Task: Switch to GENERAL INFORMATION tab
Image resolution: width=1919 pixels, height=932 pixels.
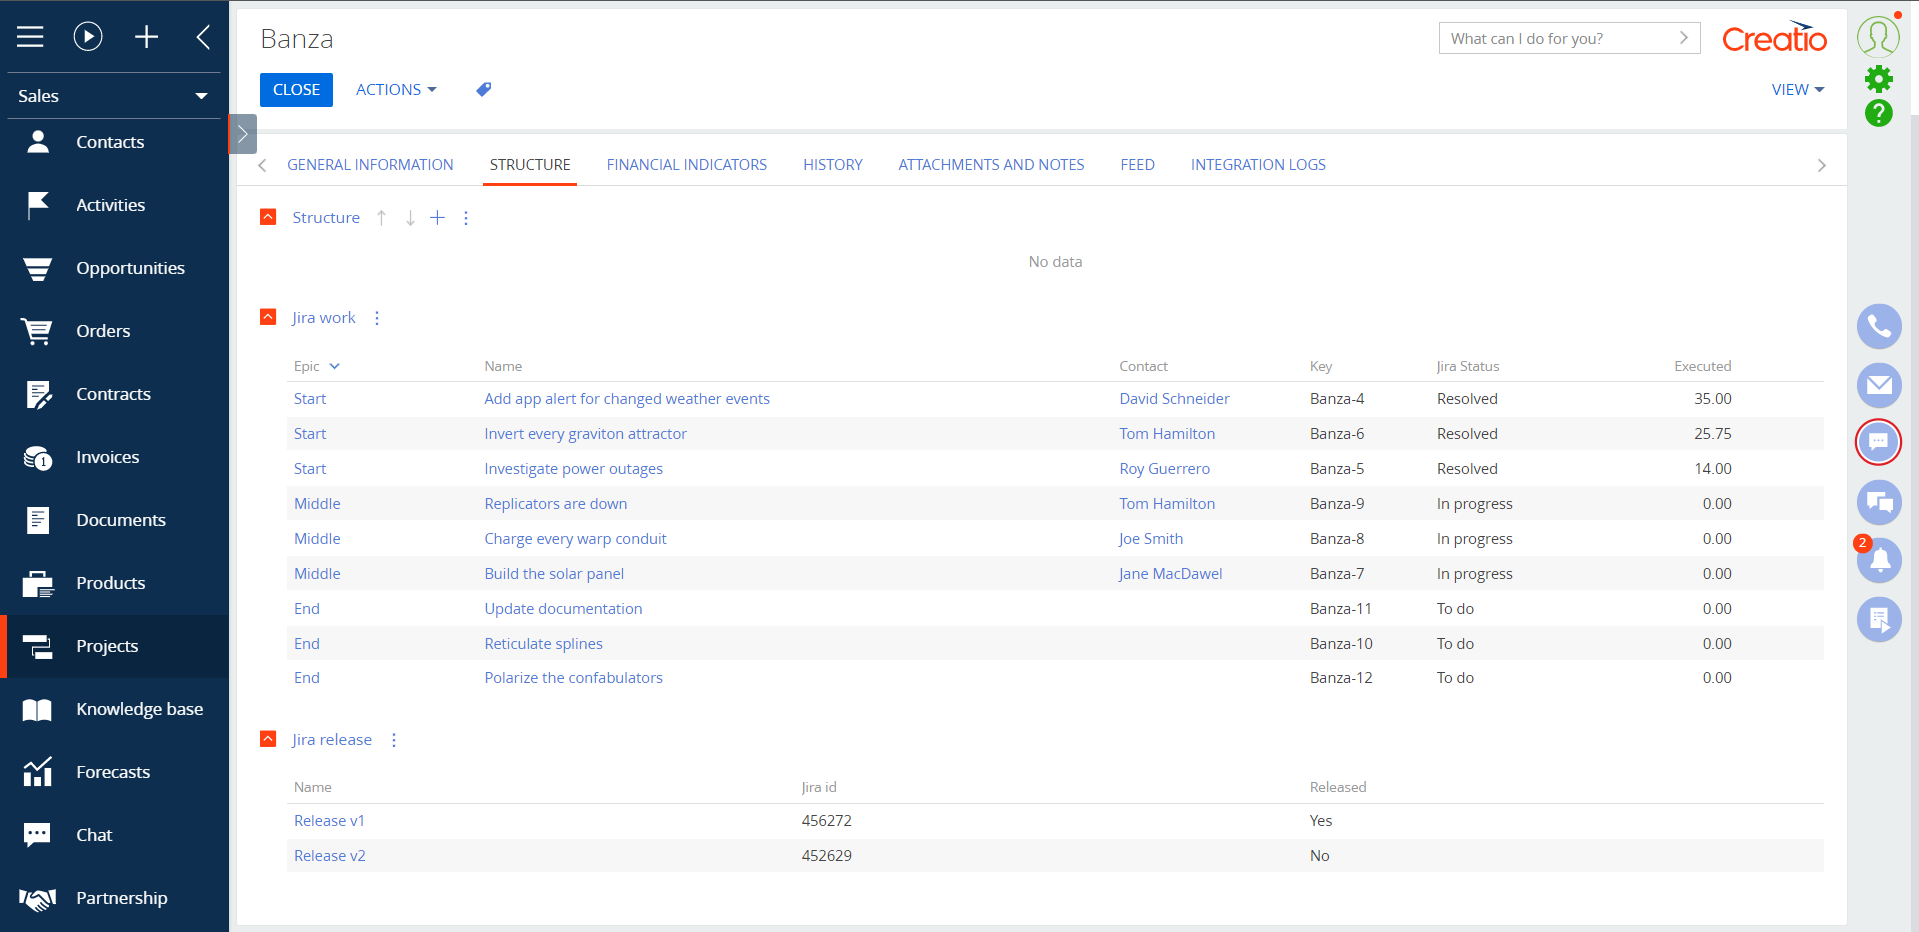Action: coord(370,165)
